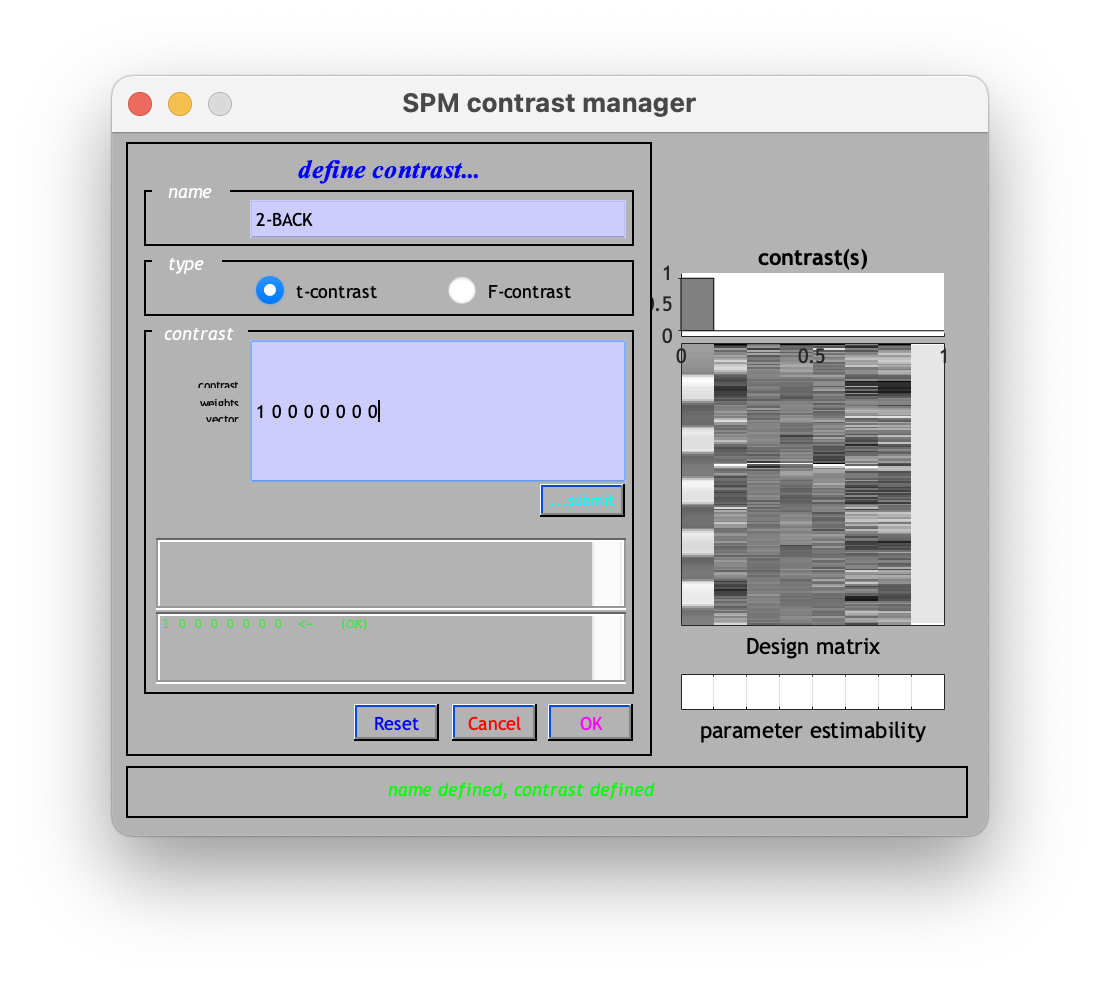
Task: Close the SPM contrast manager window
Action: [140, 104]
